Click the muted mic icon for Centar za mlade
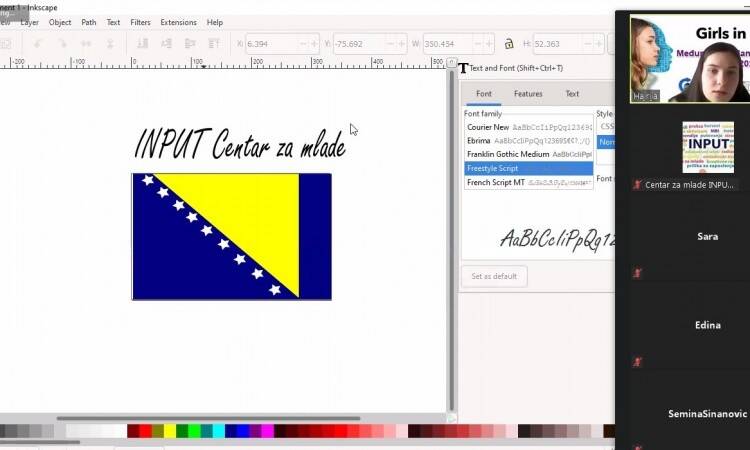750x450 pixels. tap(637, 185)
